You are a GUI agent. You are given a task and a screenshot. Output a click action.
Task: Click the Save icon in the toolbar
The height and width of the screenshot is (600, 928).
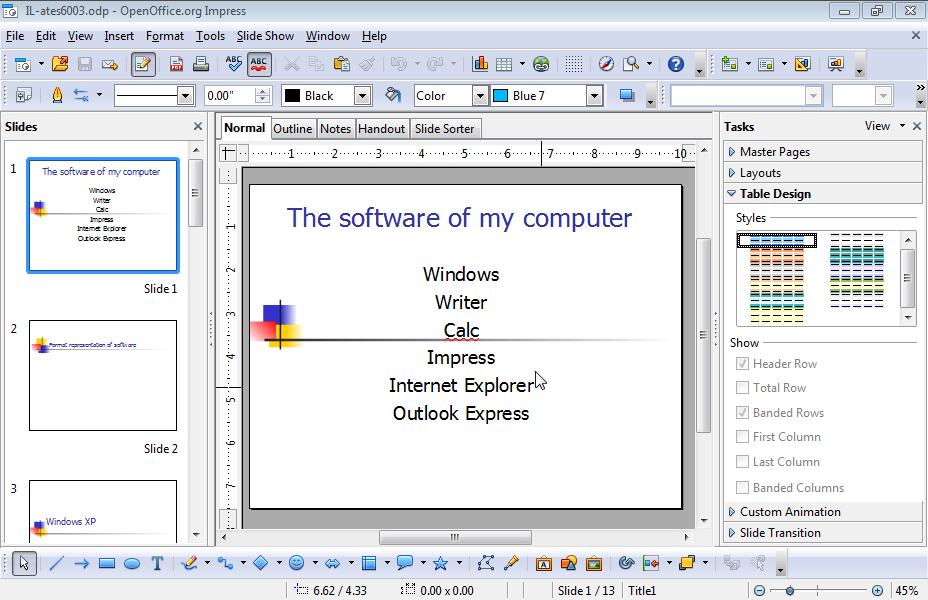point(85,64)
